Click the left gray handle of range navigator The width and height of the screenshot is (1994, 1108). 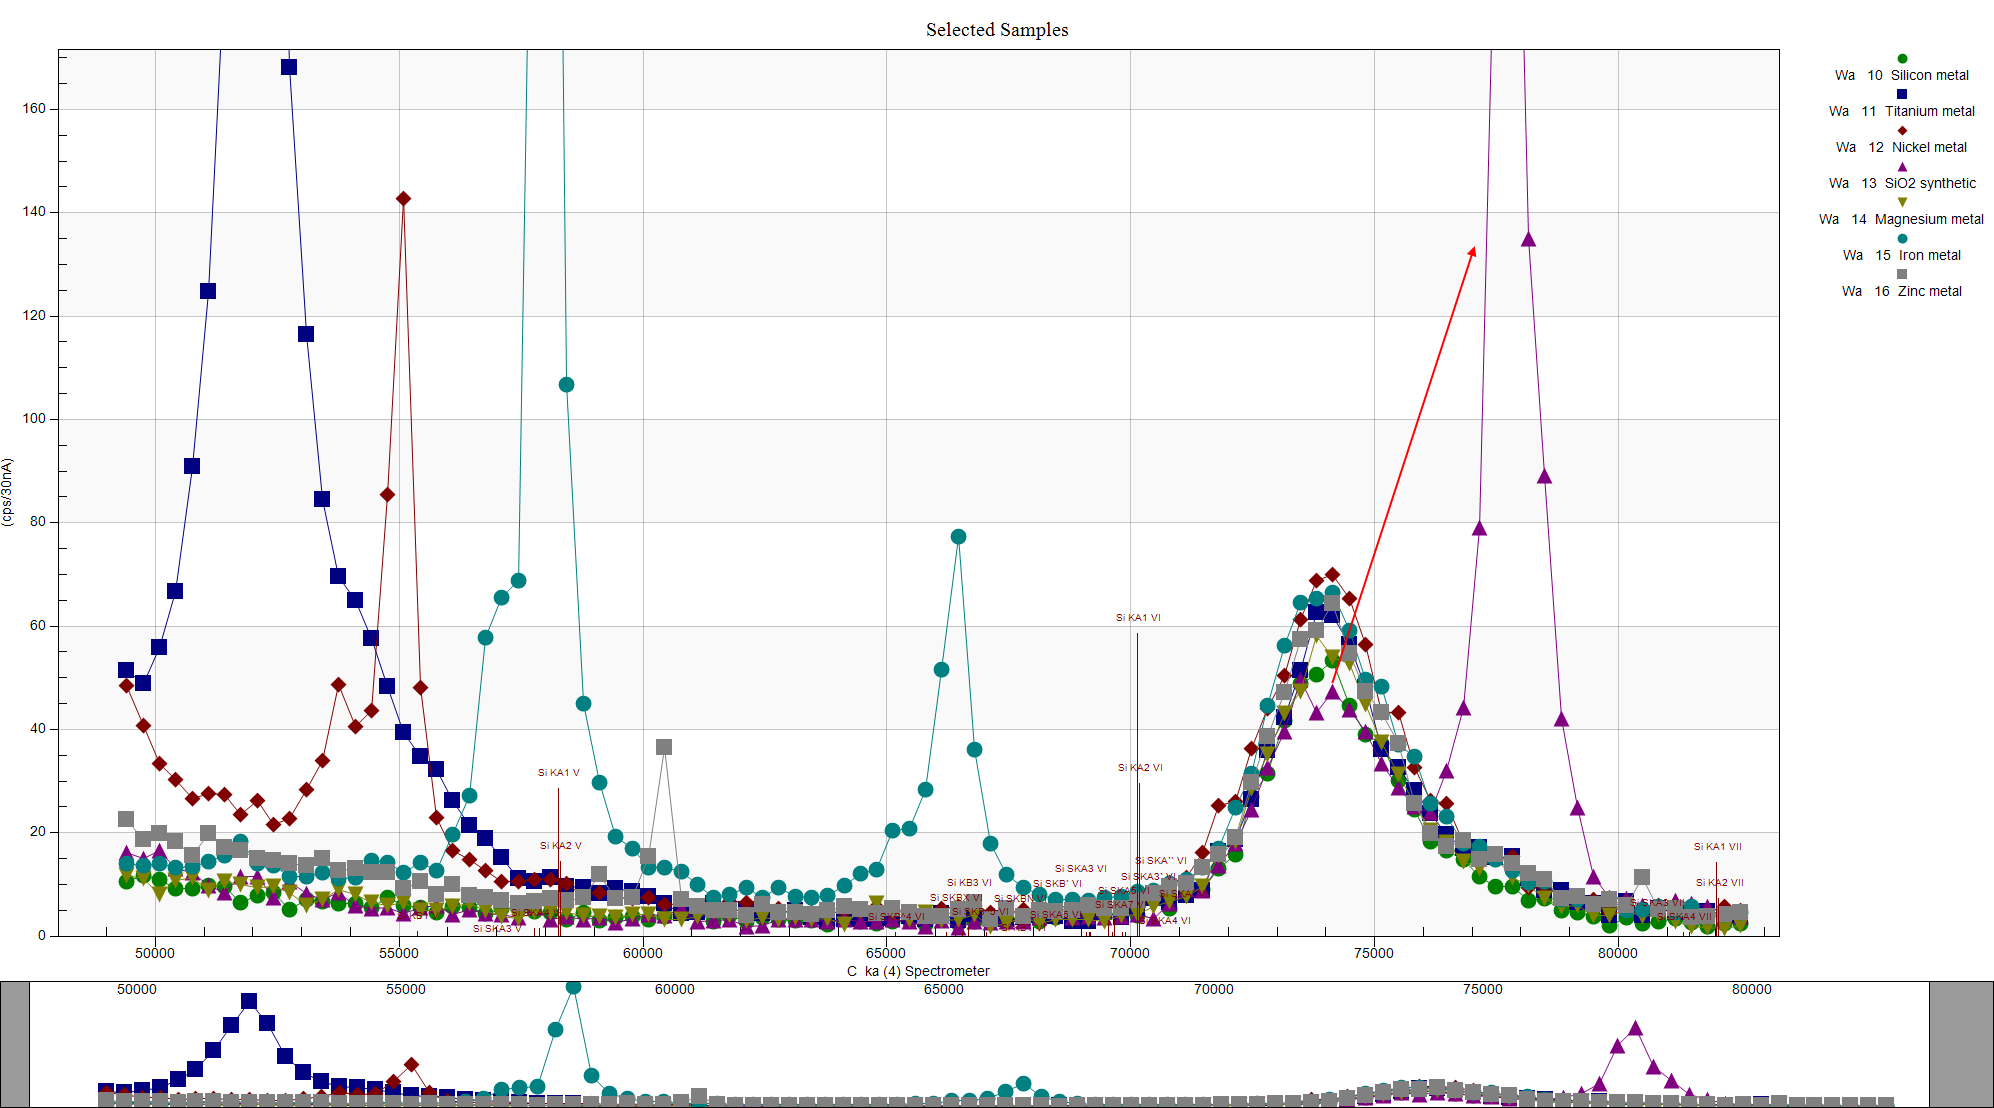pyautogui.click(x=15, y=1044)
